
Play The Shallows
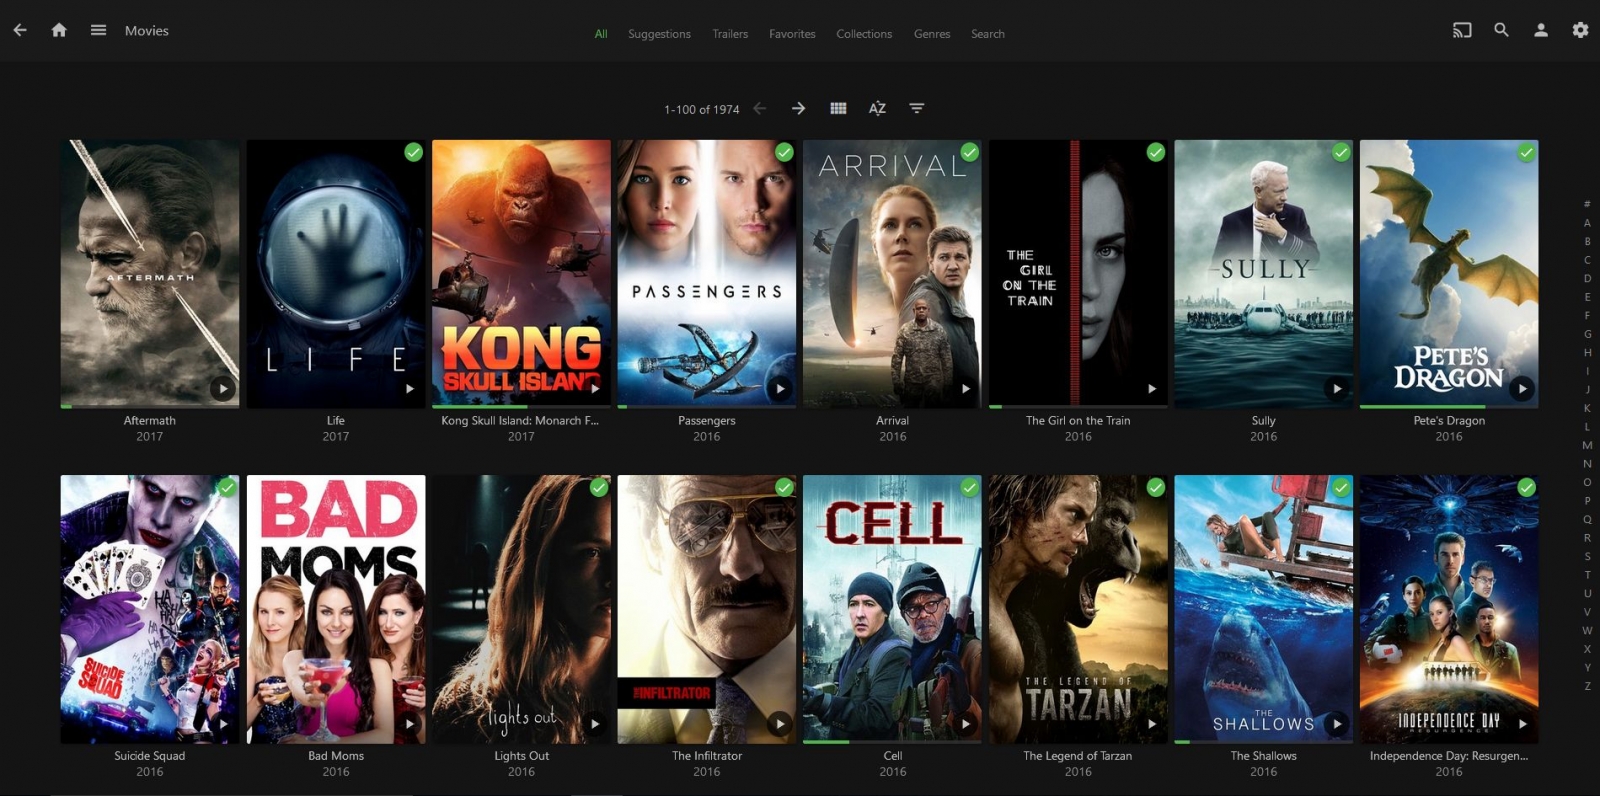(x=1337, y=723)
